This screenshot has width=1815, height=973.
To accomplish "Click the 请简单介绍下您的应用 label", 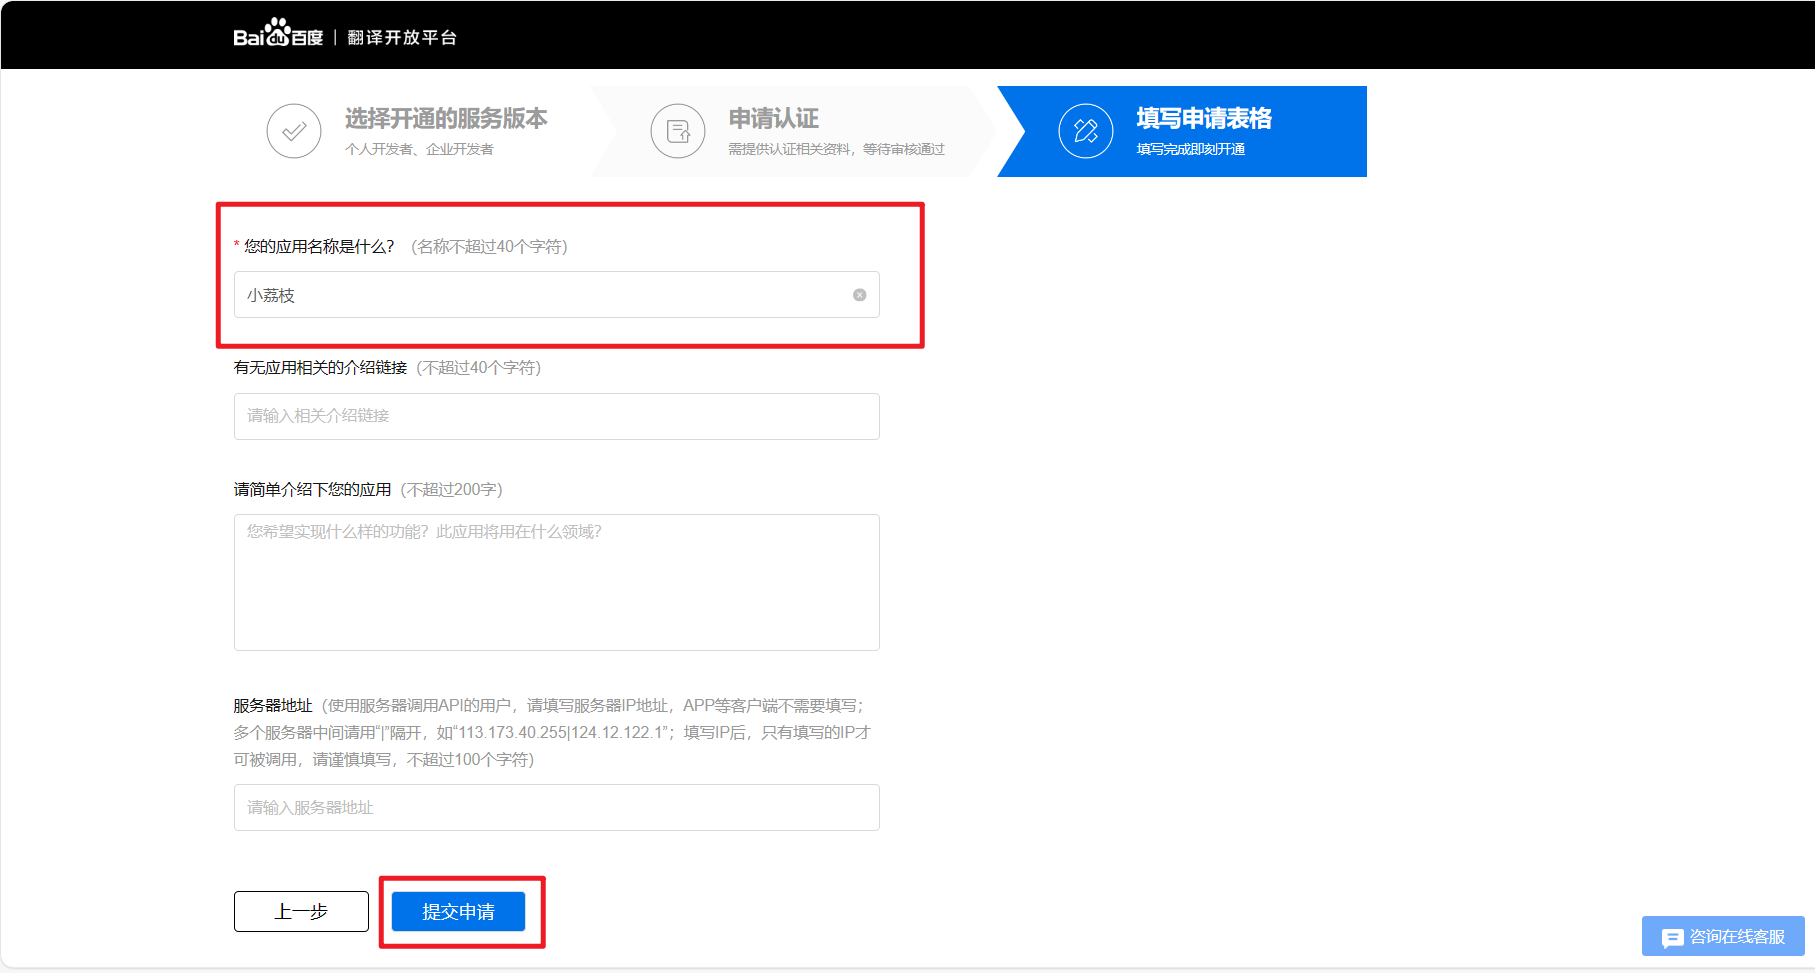I will [x=314, y=489].
